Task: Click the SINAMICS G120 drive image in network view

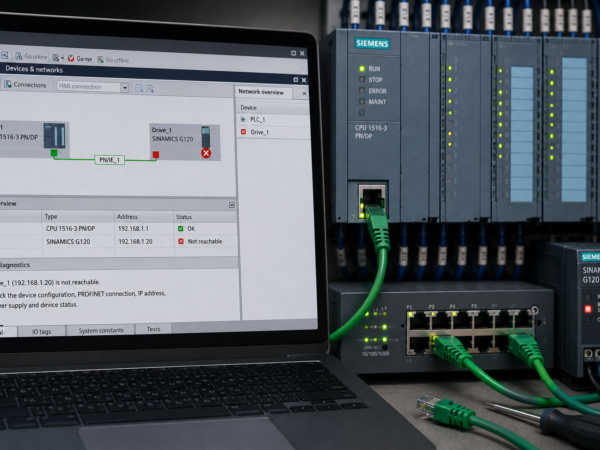Action: point(205,137)
